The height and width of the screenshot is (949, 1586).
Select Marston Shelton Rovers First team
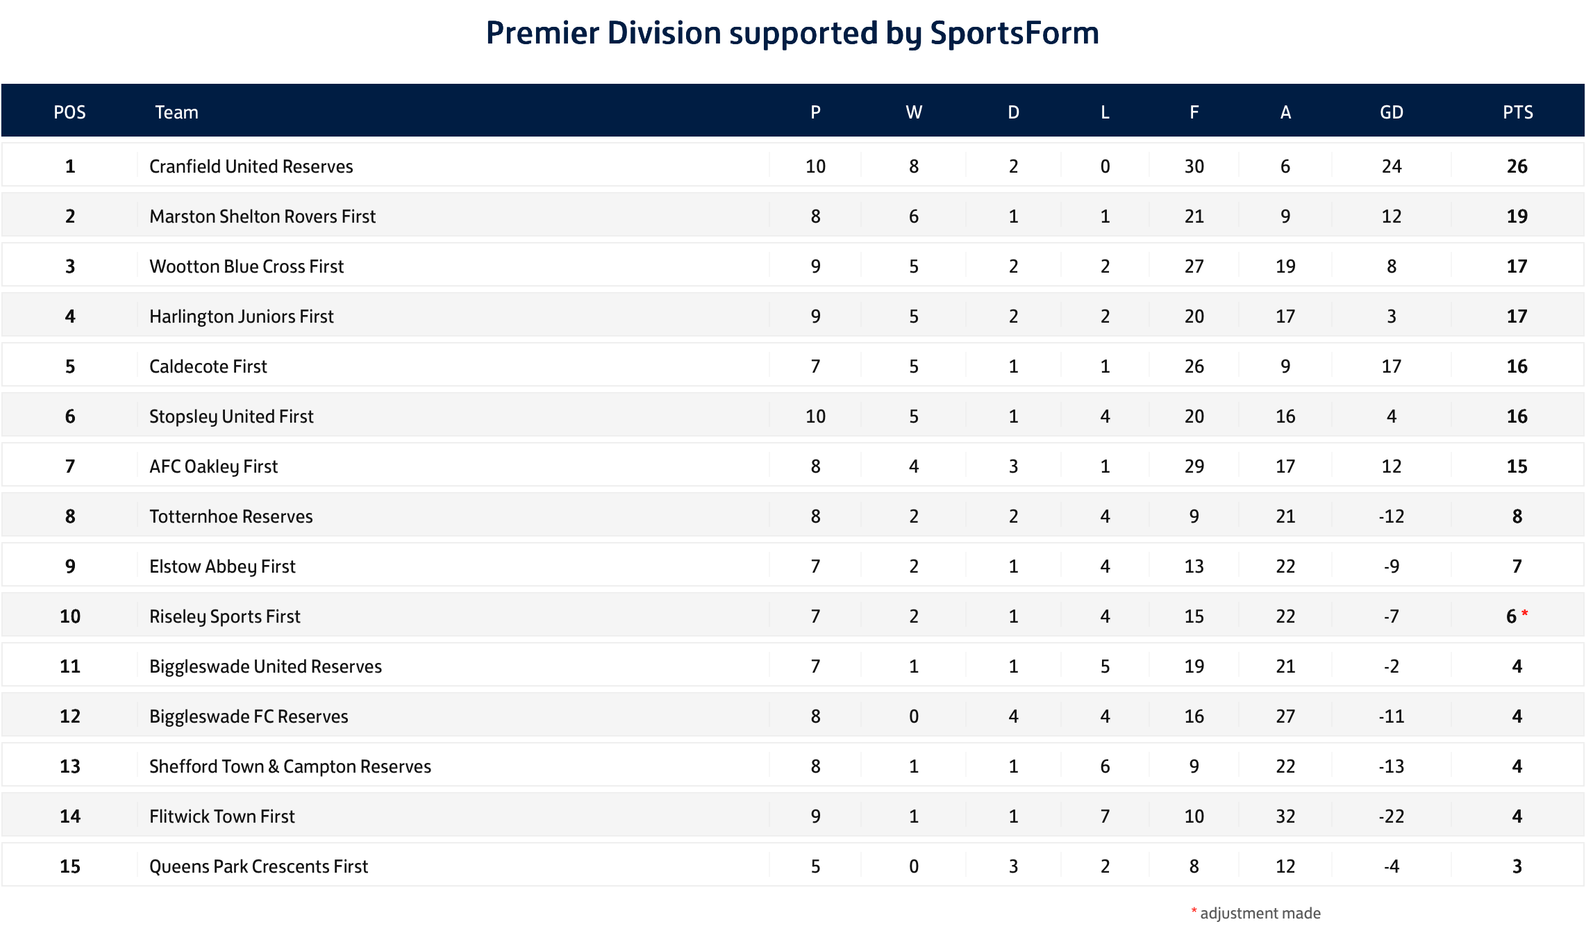[262, 216]
